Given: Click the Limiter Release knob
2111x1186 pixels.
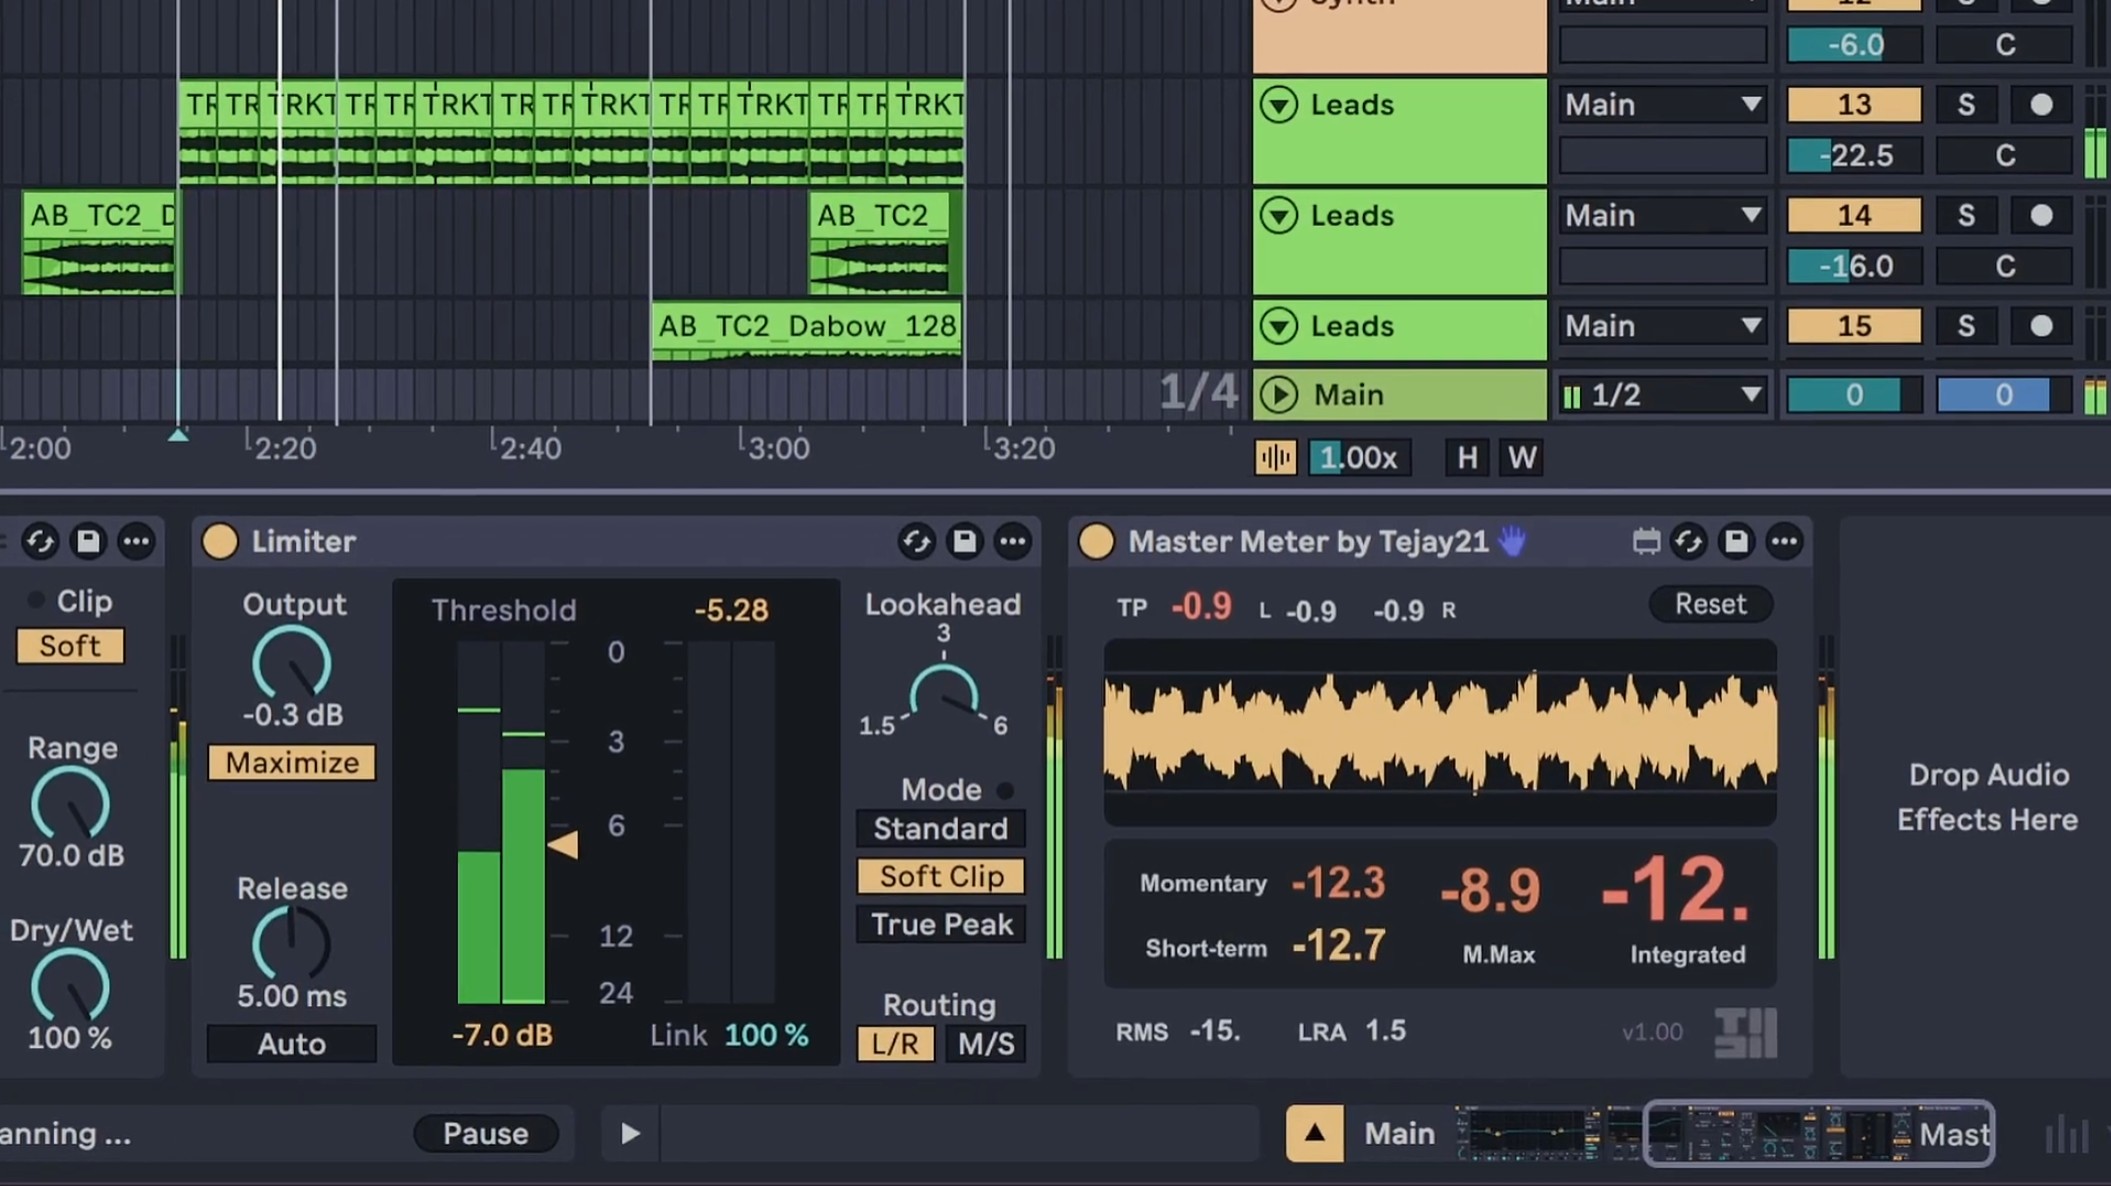Looking at the screenshot, I should click(x=291, y=943).
